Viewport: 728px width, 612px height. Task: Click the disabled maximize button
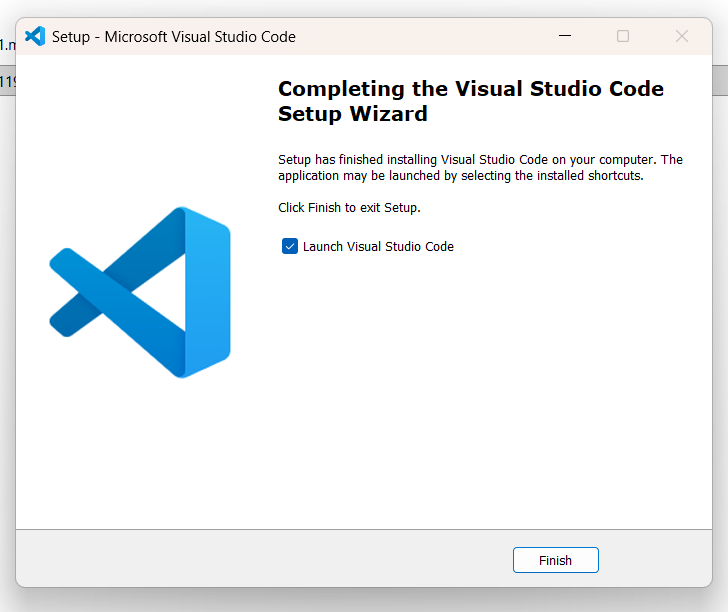click(x=623, y=36)
